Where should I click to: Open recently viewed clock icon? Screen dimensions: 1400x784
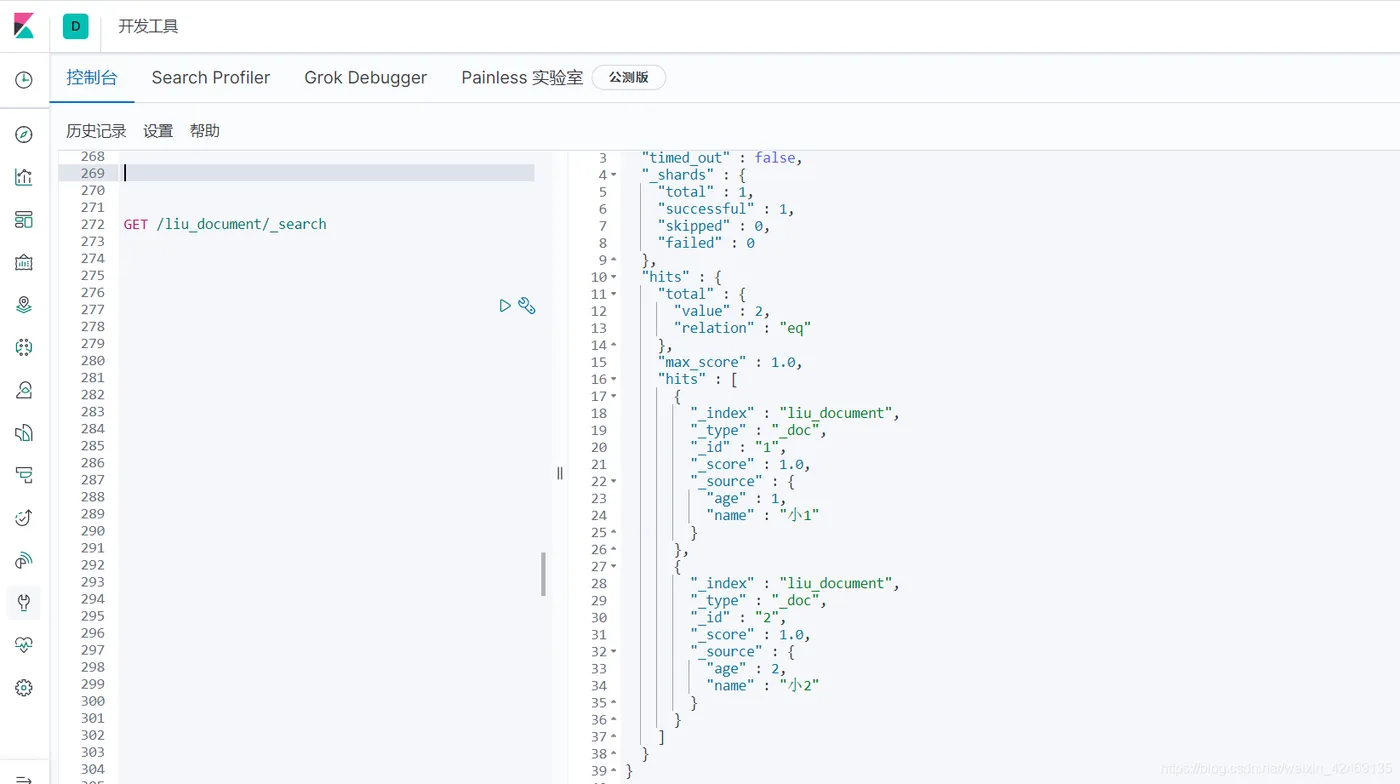point(24,80)
